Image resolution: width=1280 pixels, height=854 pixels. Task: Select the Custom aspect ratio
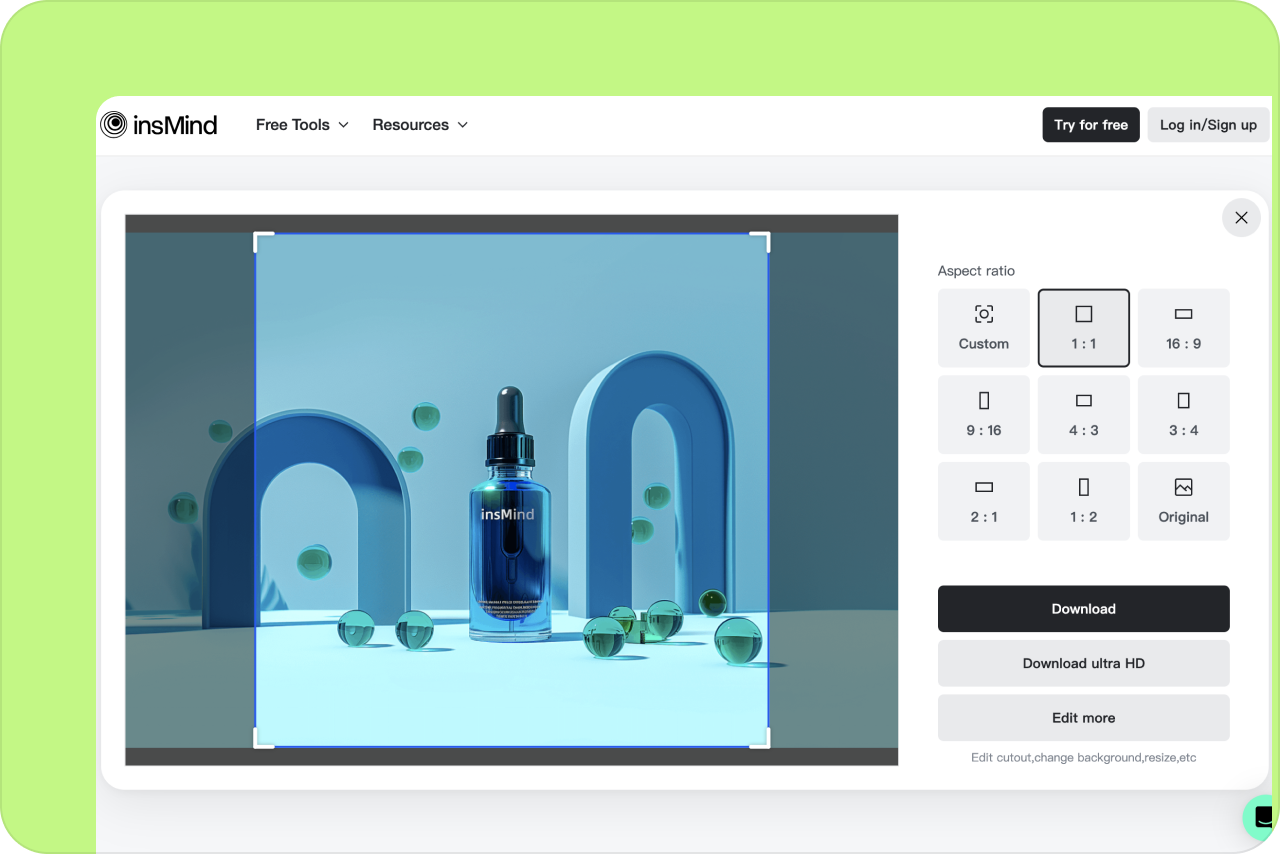(984, 328)
